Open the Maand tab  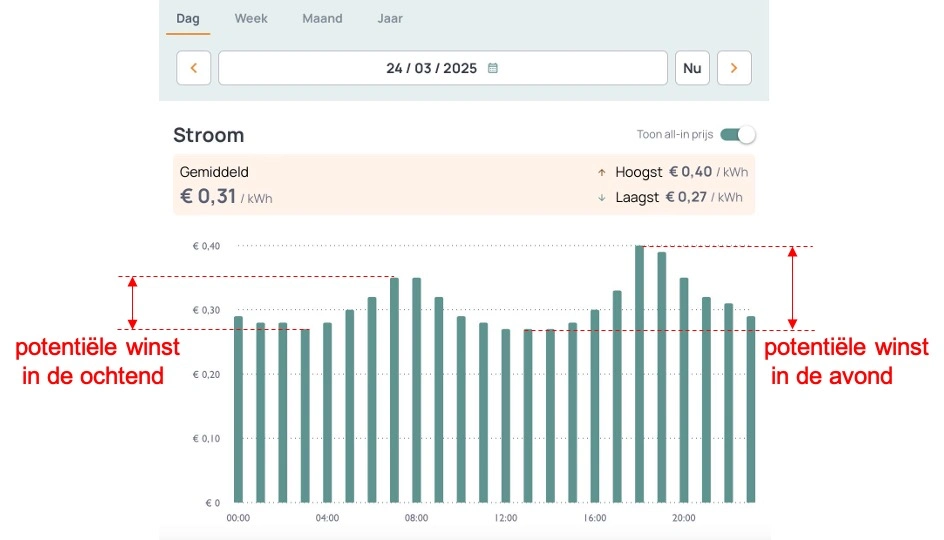322,19
